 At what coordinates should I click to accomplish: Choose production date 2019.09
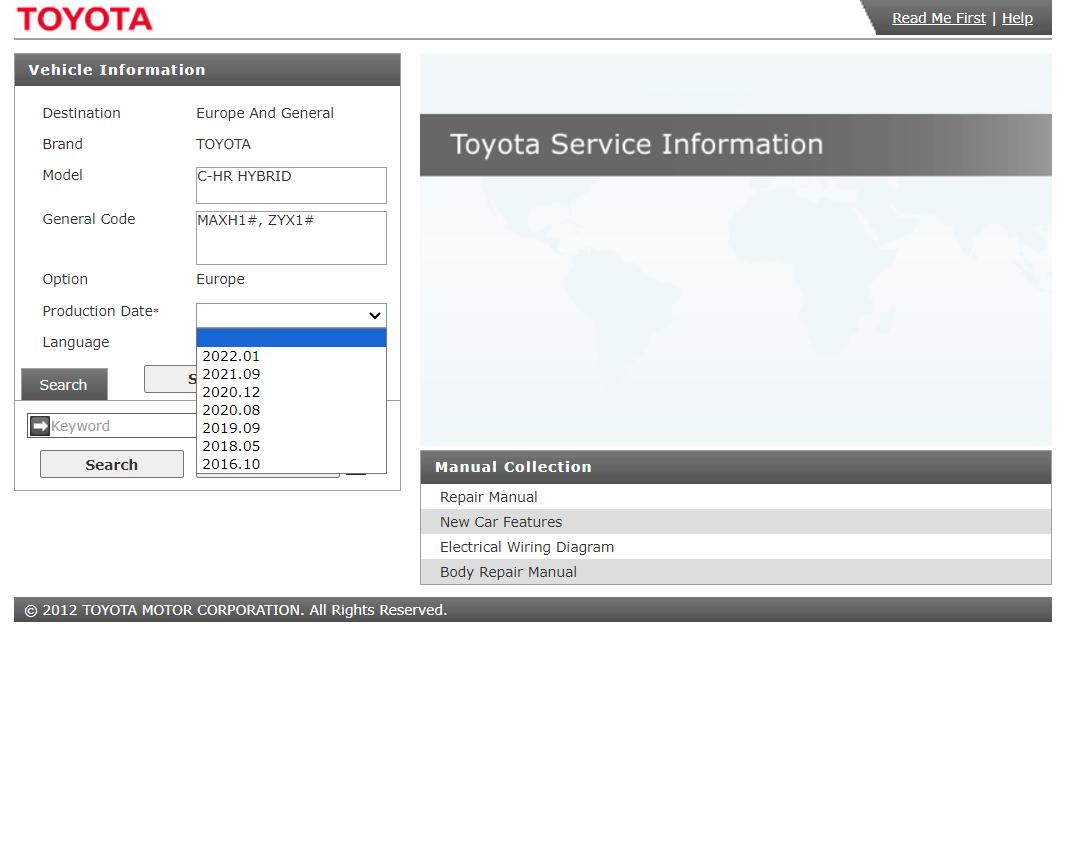[291, 428]
